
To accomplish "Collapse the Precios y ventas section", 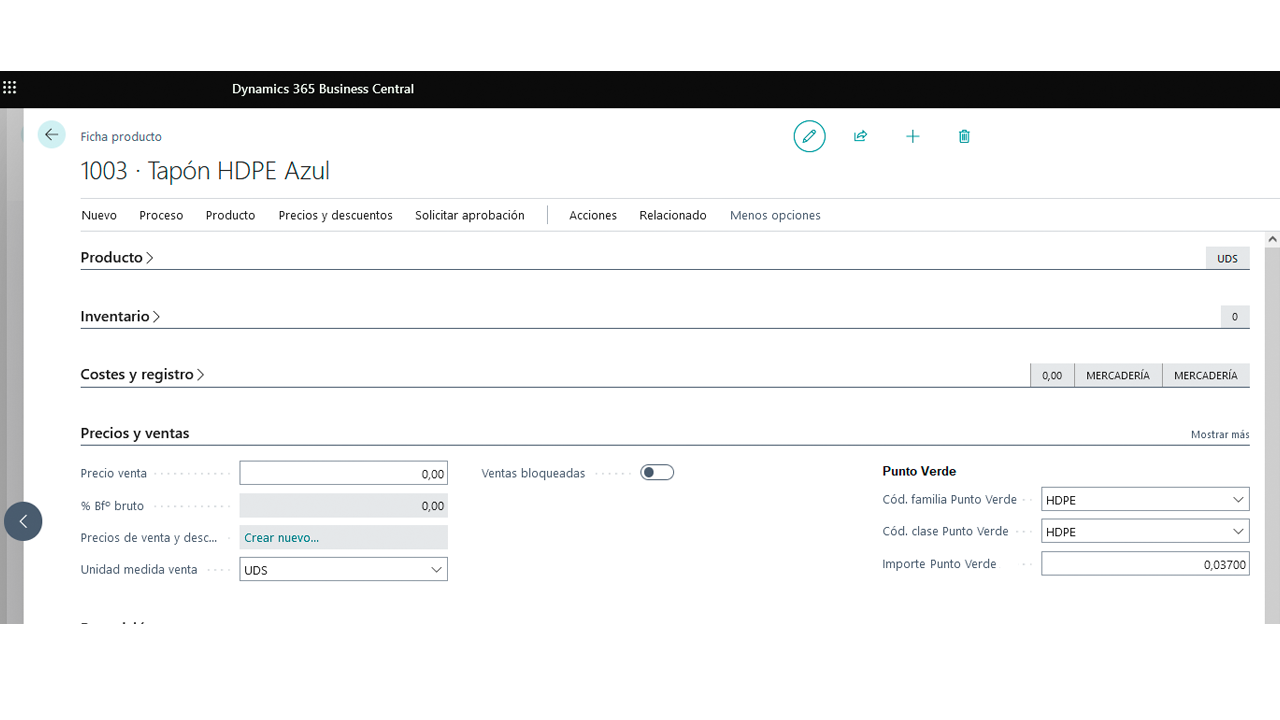I will click(135, 433).
